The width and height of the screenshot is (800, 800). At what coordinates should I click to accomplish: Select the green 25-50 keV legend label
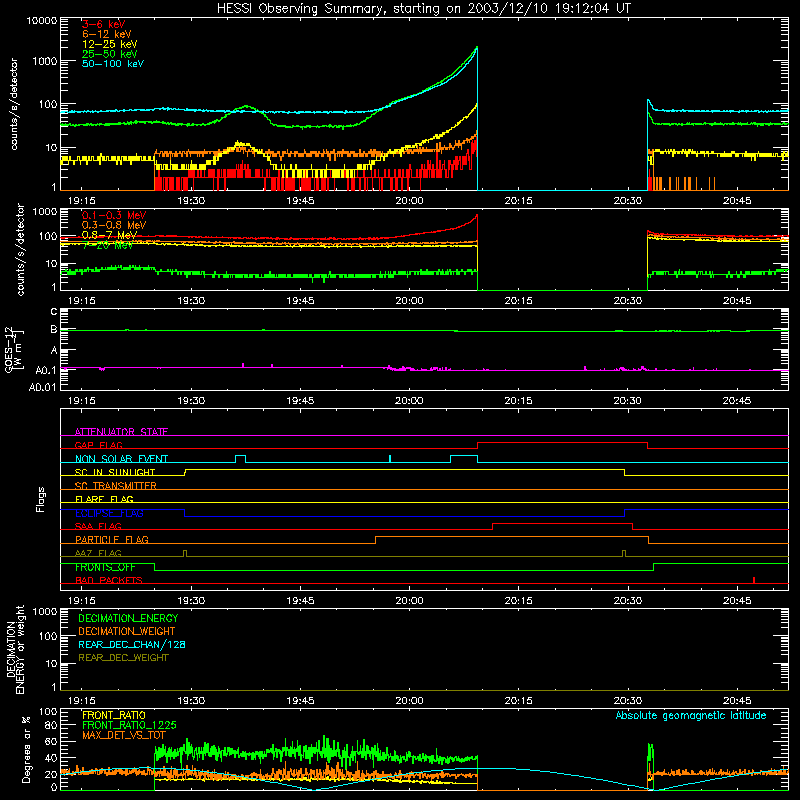pos(110,54)
